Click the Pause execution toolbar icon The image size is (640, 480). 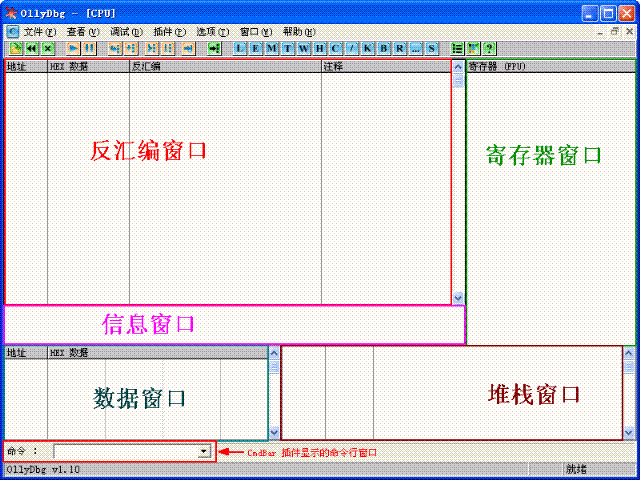click(89, 49)
